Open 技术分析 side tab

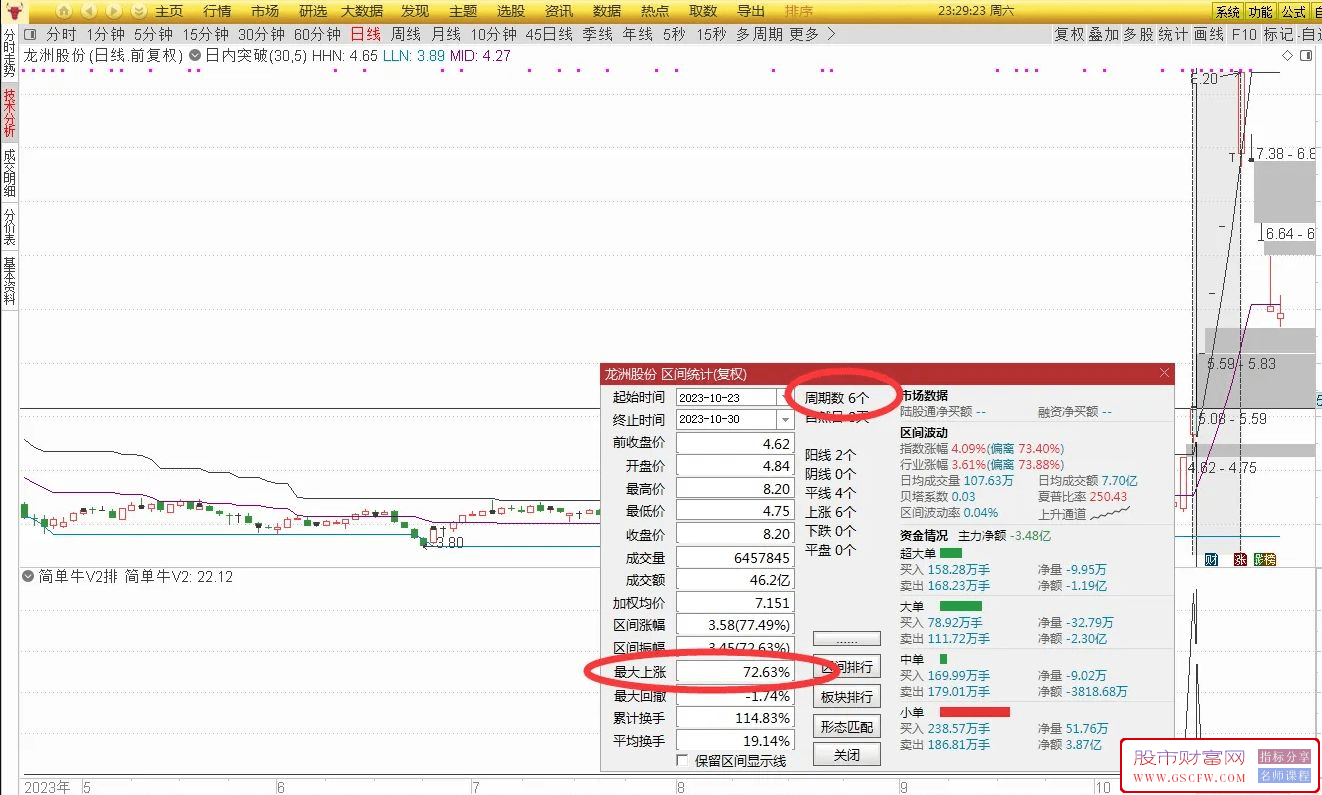(x=9, y=113)
